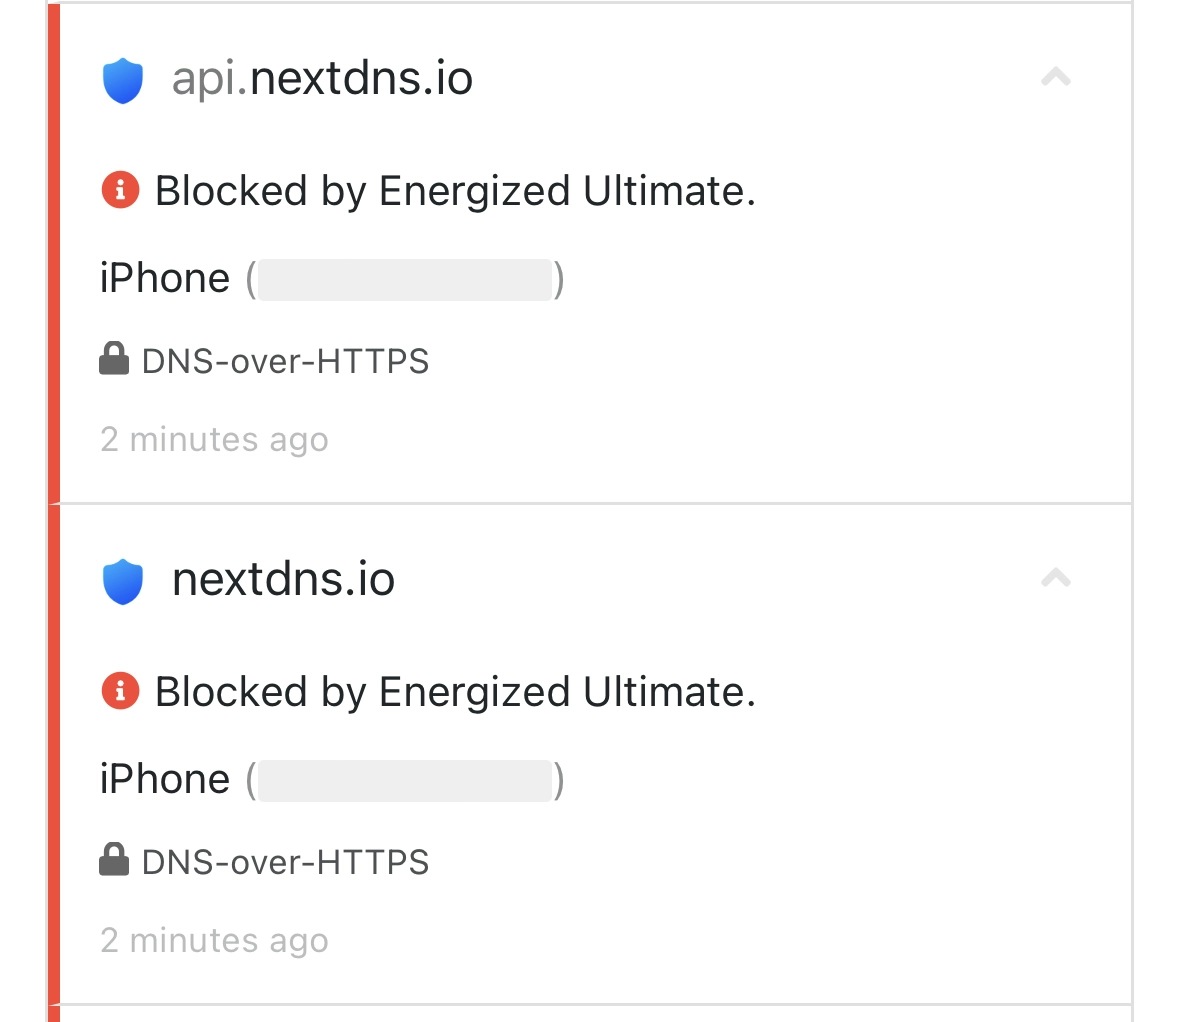
Task: Click the padlock icon next to the first DNS-over-HTTPS label
Action: click(x=115, y=358)
